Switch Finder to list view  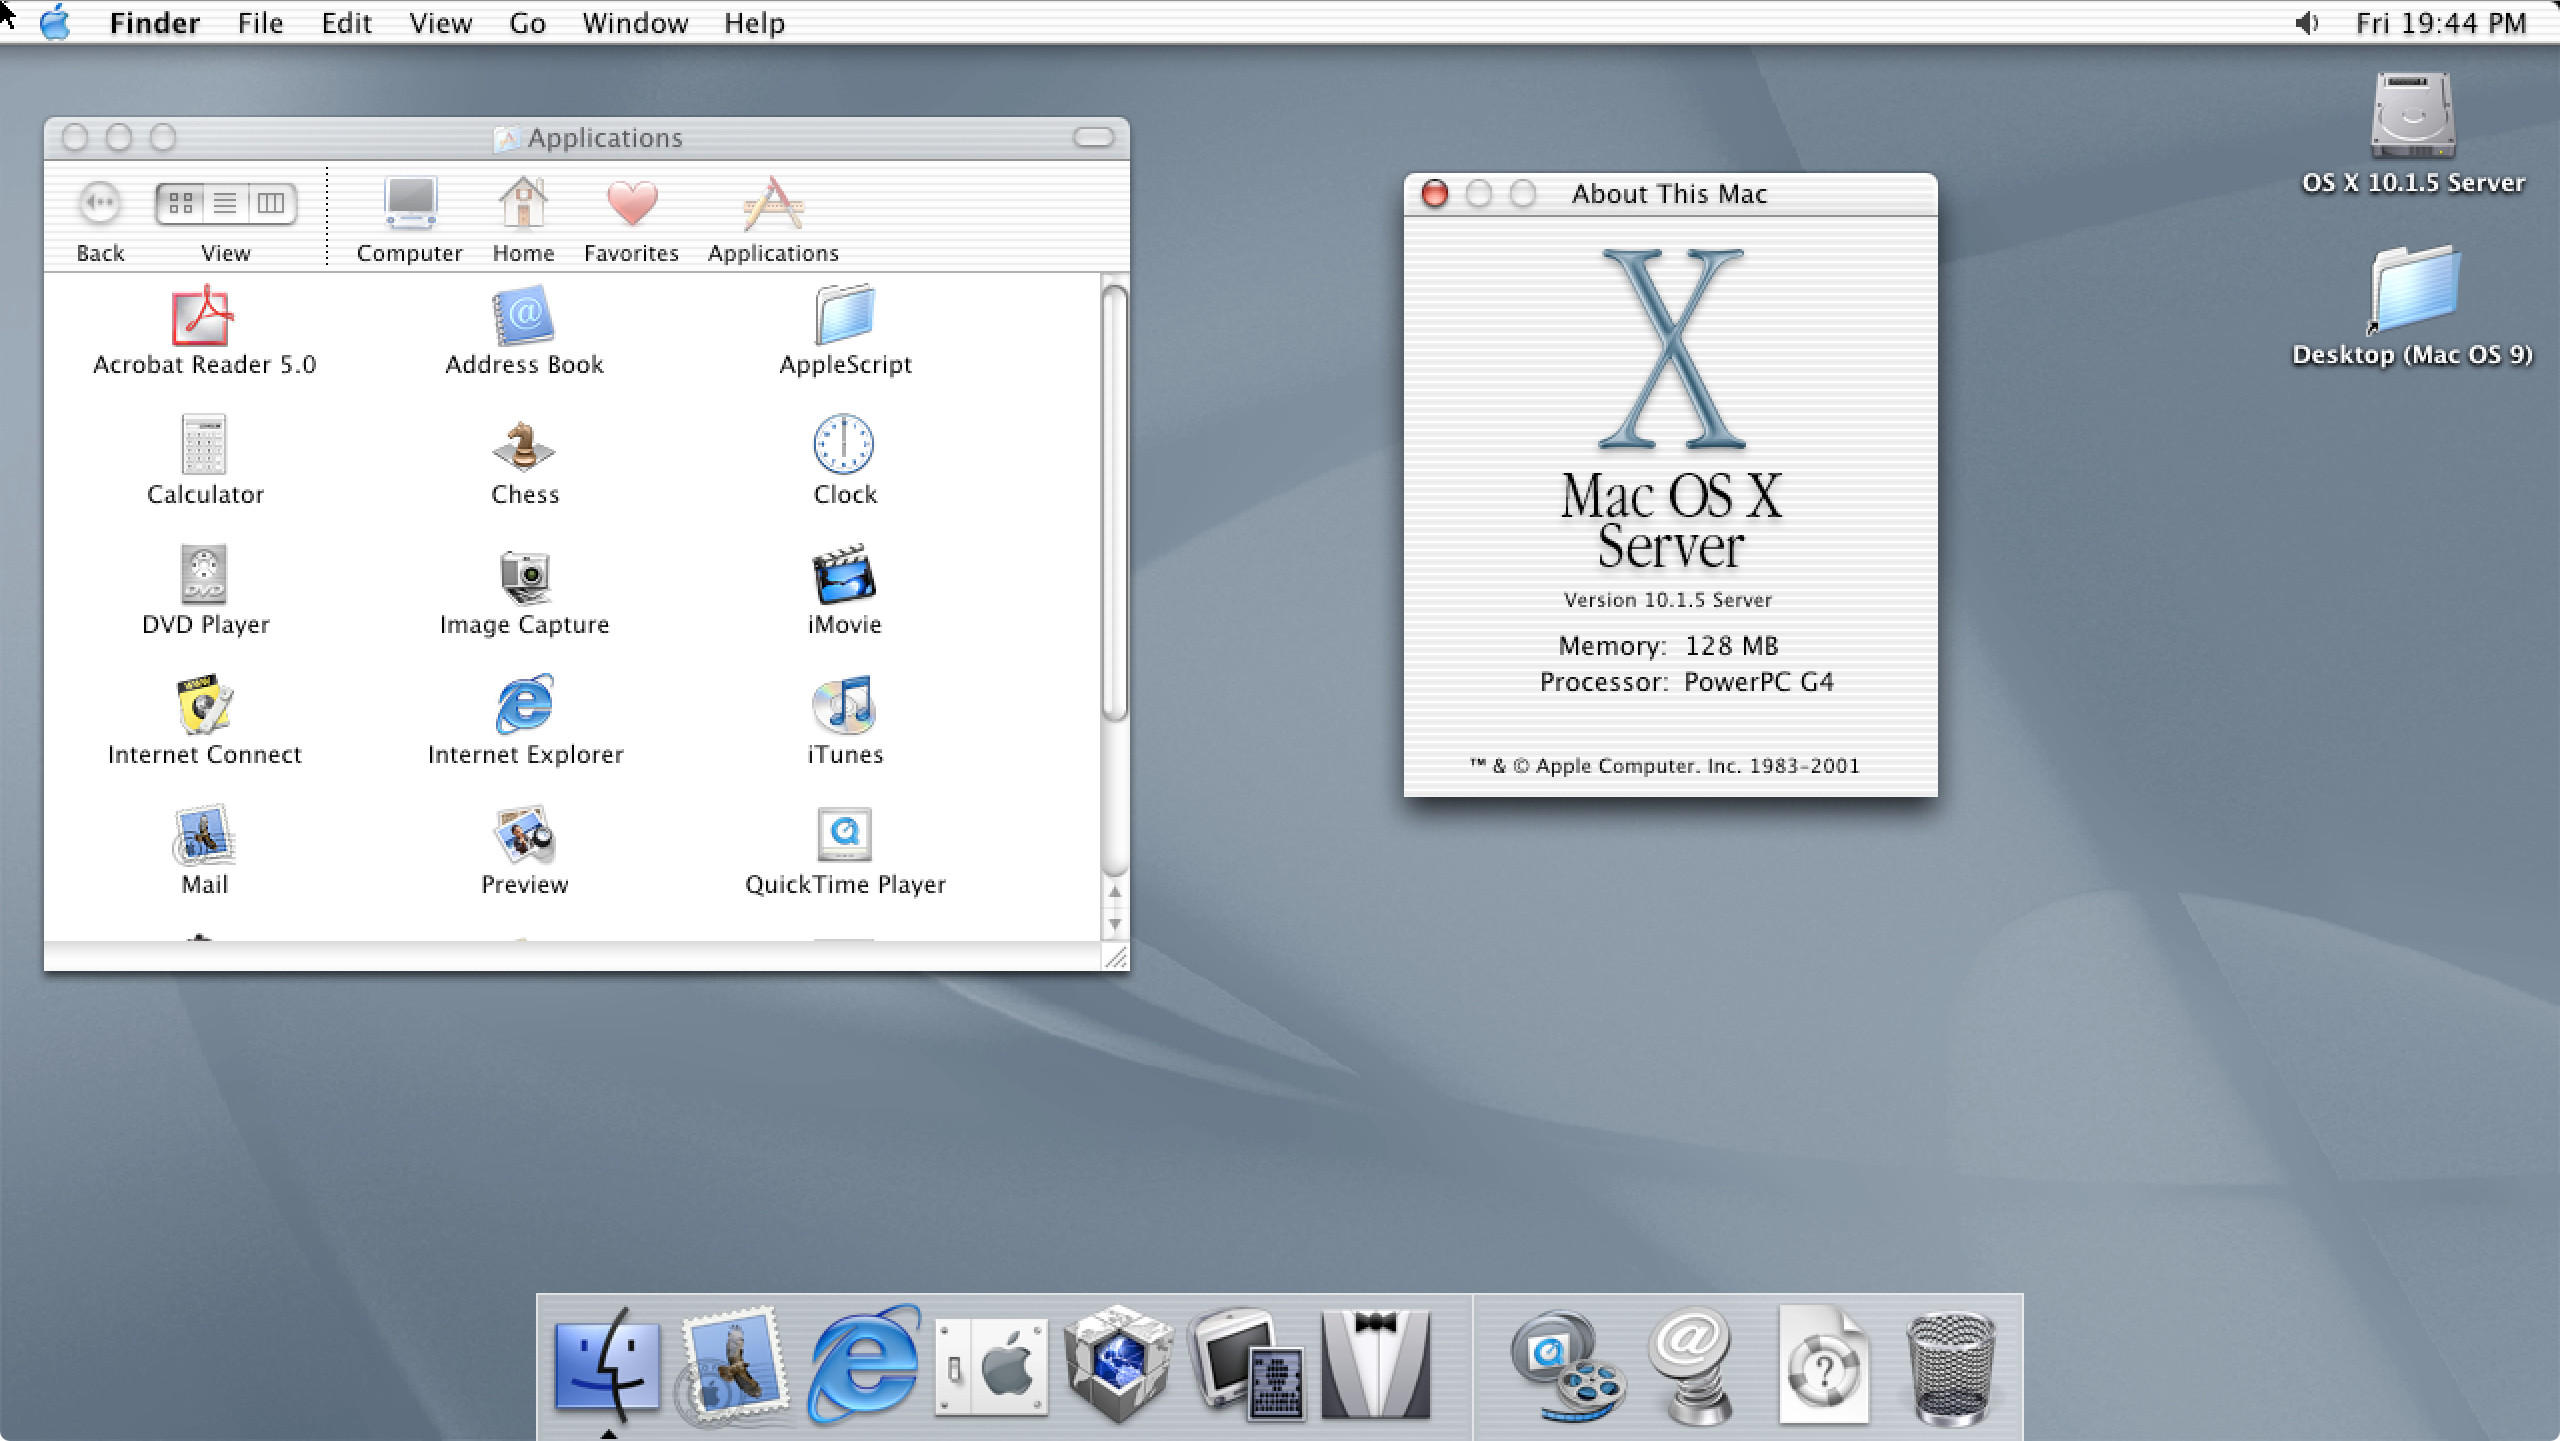point(225,201)
